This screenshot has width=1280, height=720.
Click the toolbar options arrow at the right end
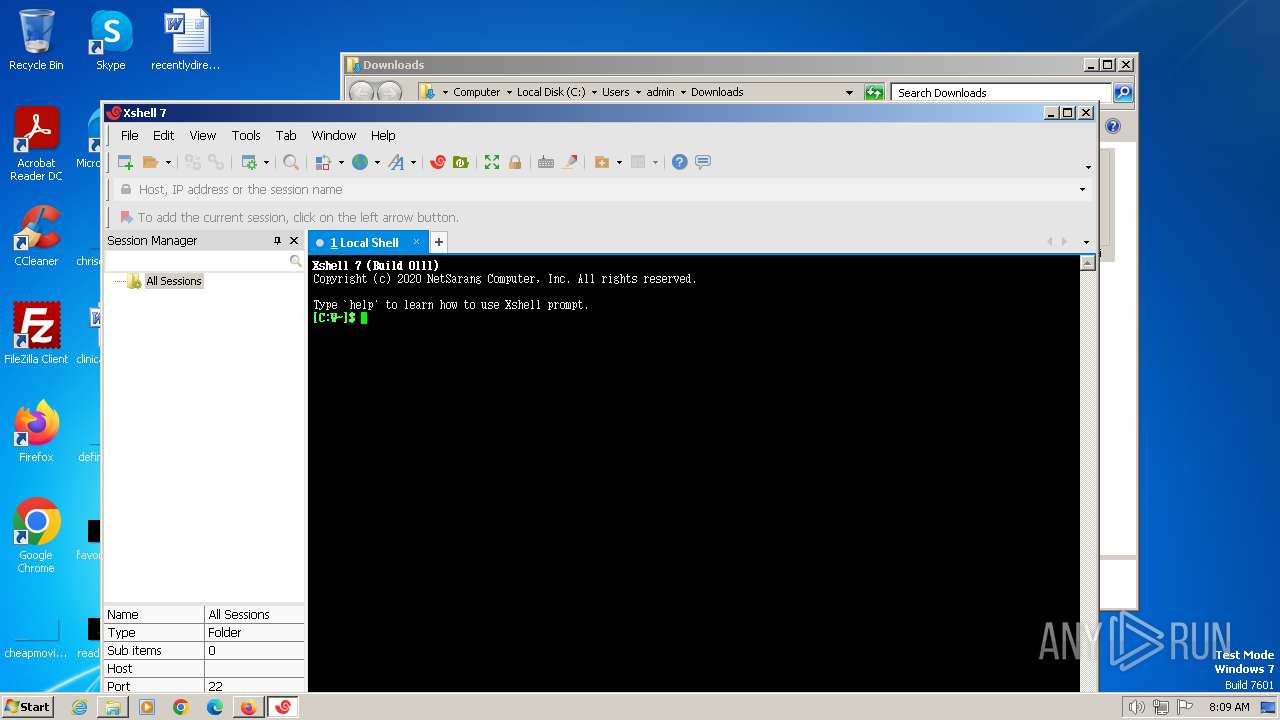(x=1088, y=167)
